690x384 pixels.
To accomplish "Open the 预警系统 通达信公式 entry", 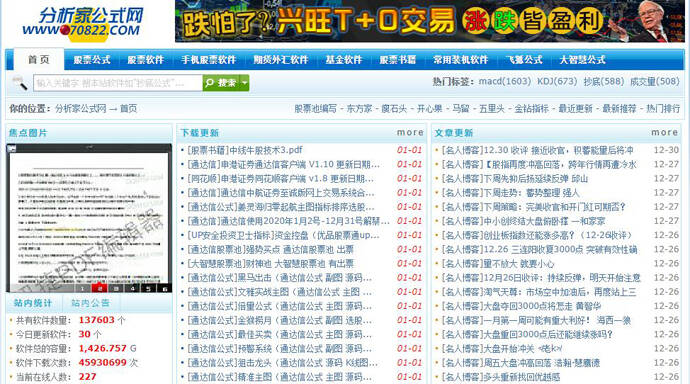I will coord(279,348).
